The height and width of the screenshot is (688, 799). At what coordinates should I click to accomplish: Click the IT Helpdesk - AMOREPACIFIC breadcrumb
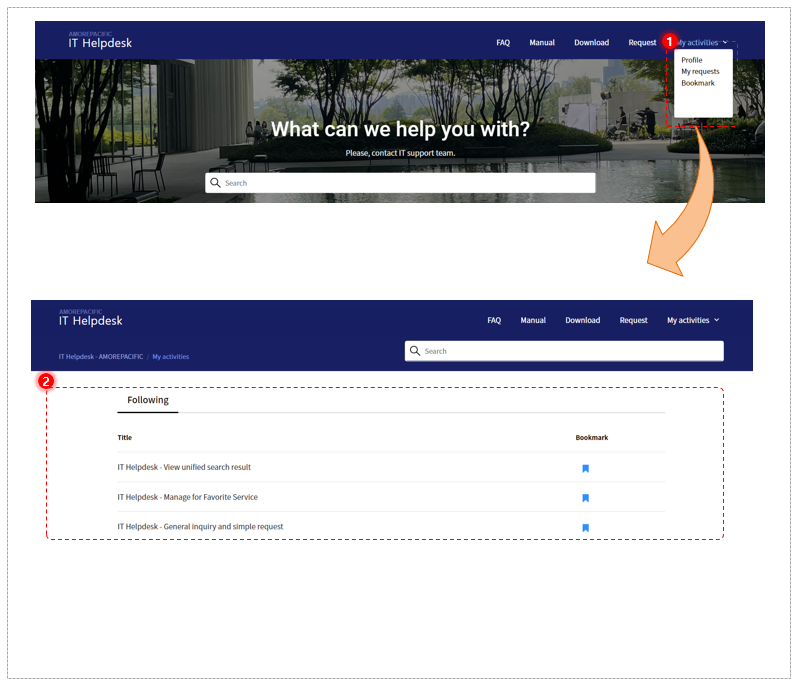click(x=100, y=357)
